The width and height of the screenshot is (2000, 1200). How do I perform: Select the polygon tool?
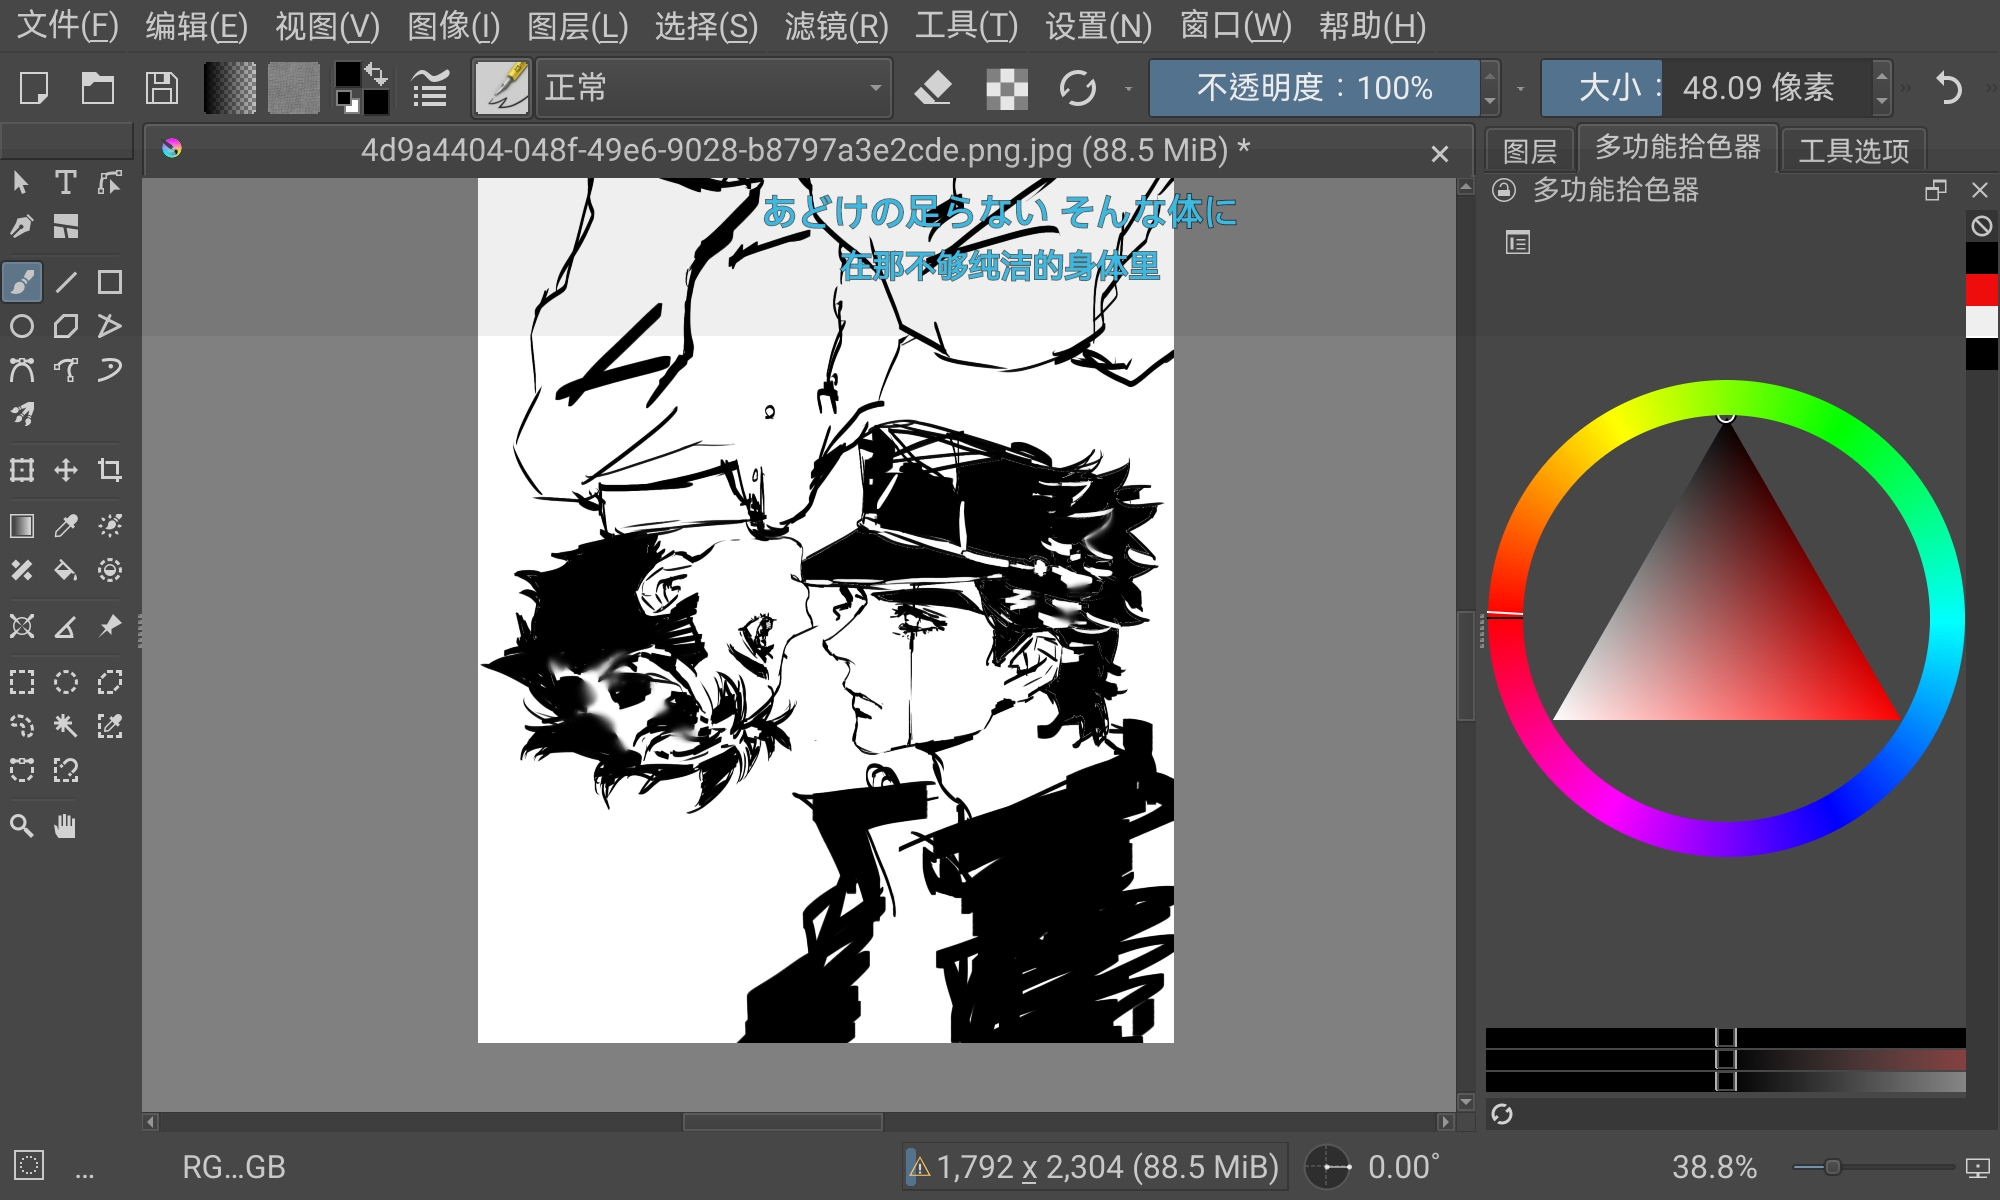point(65,326)
